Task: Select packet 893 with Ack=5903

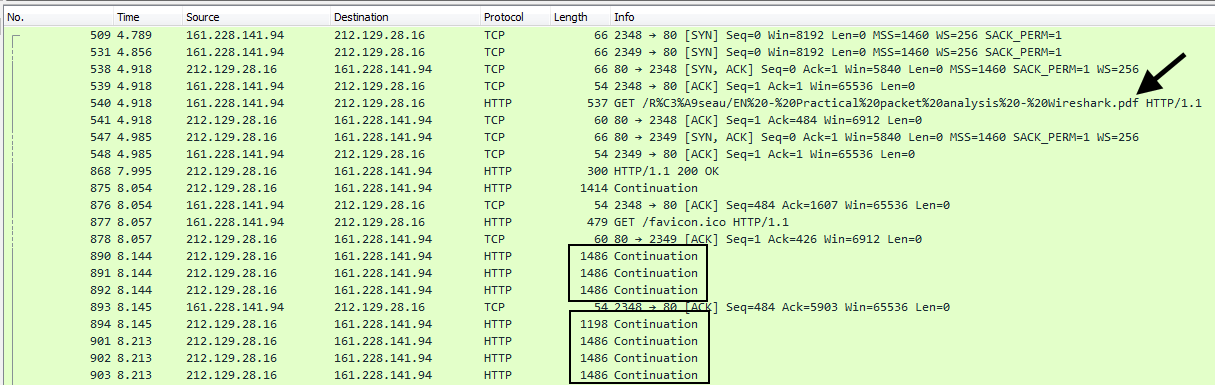Action: pyautogui.click(x=607, y=307)
